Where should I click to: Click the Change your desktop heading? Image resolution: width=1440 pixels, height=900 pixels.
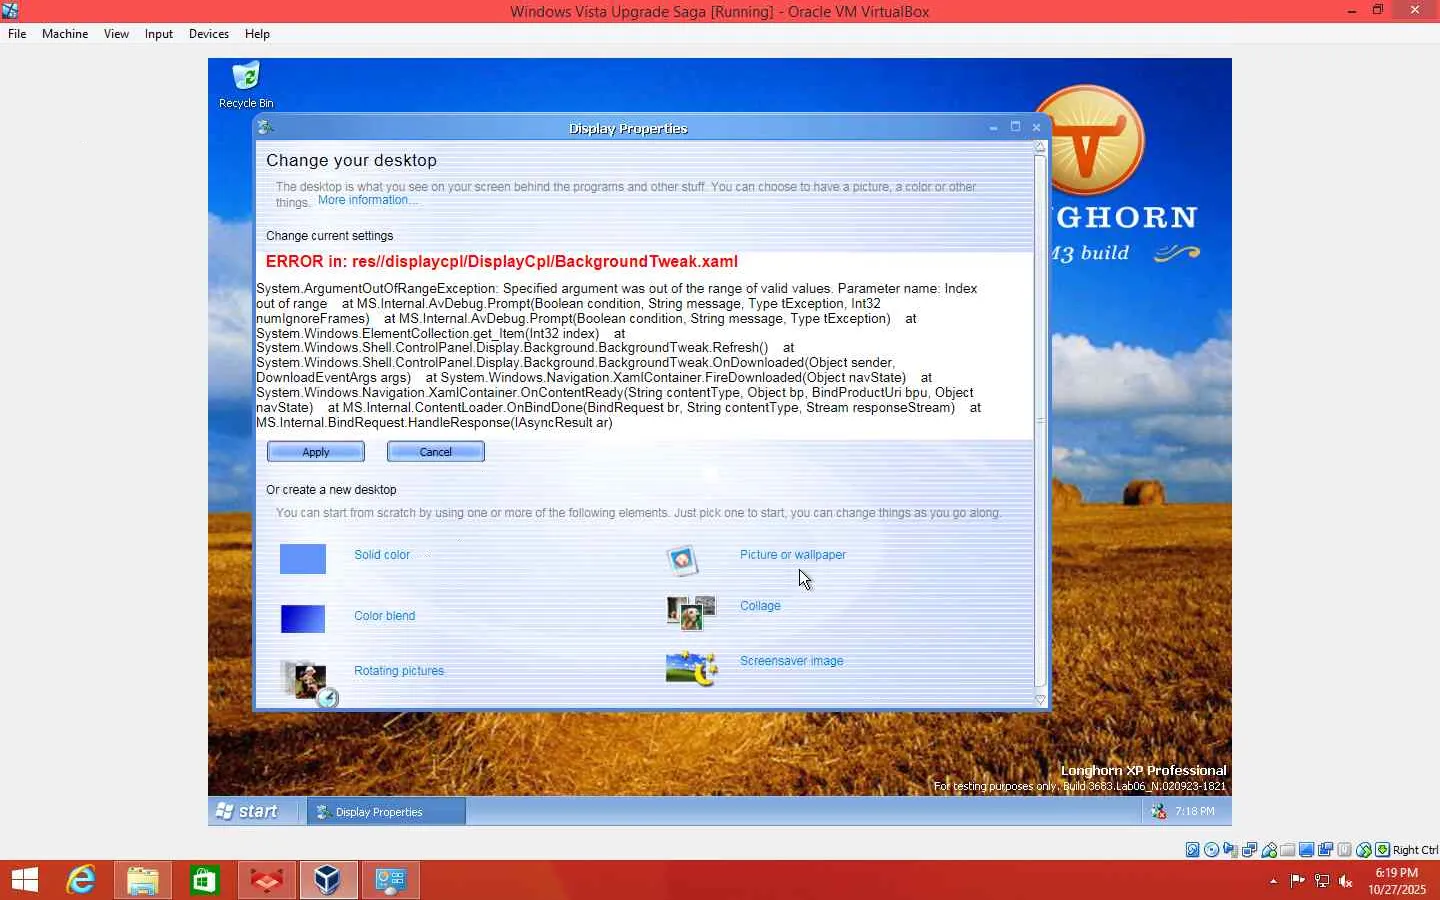(352, 160)
